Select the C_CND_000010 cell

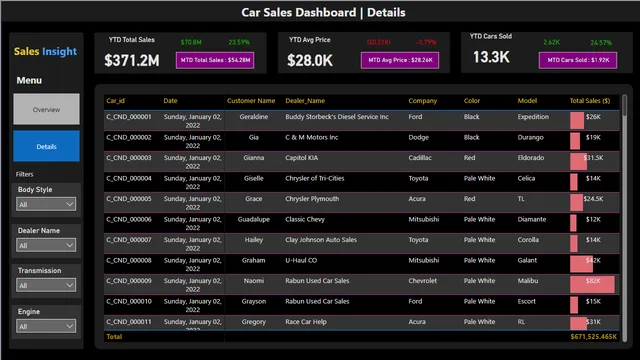tap(129, 301)
